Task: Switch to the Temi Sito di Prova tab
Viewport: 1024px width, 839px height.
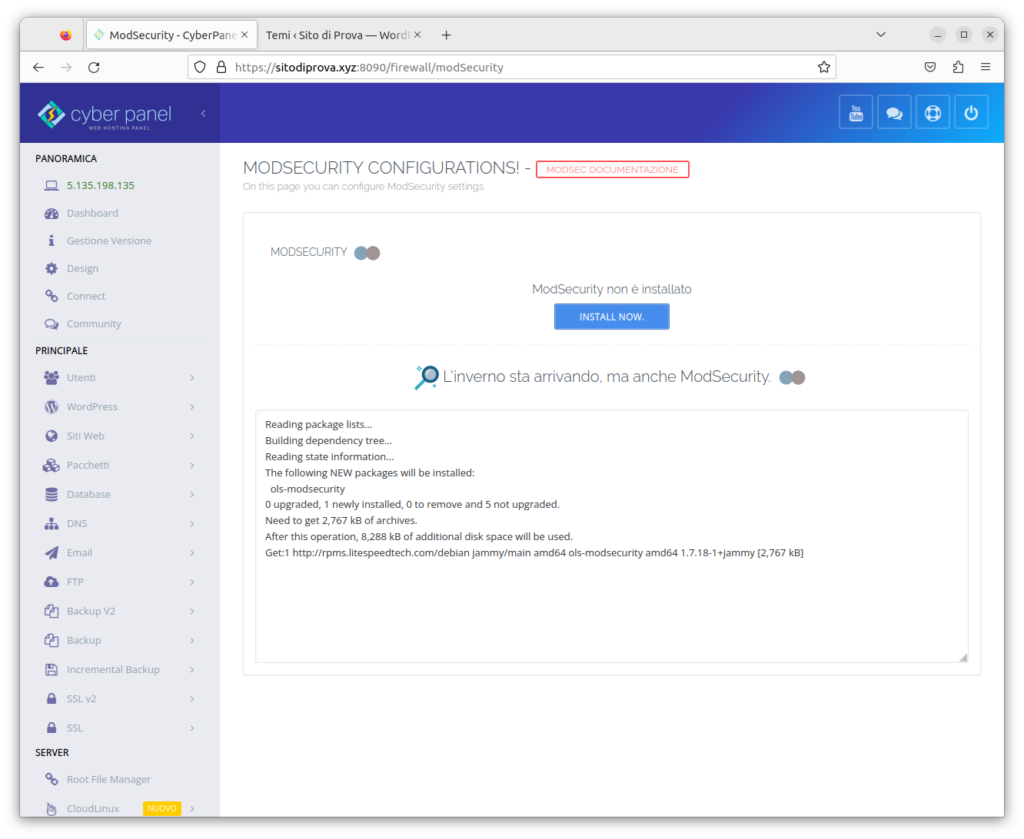Action: click(336, 35)
